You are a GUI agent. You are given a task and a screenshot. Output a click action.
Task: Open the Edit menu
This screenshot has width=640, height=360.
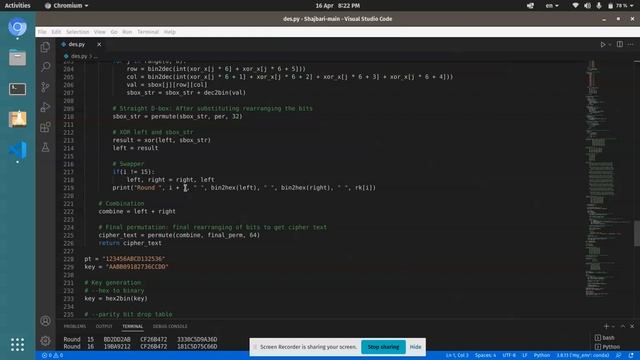tap(56, 32)
